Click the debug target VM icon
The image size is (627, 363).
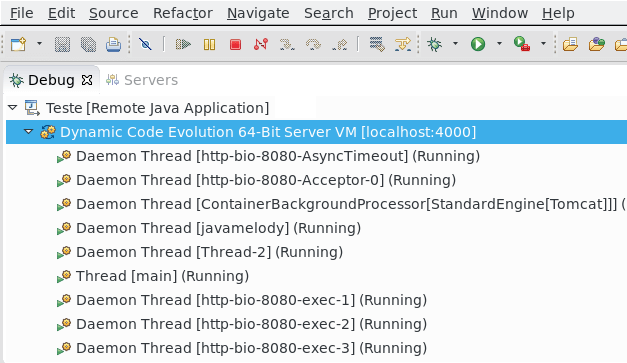(x=48, y=132)
